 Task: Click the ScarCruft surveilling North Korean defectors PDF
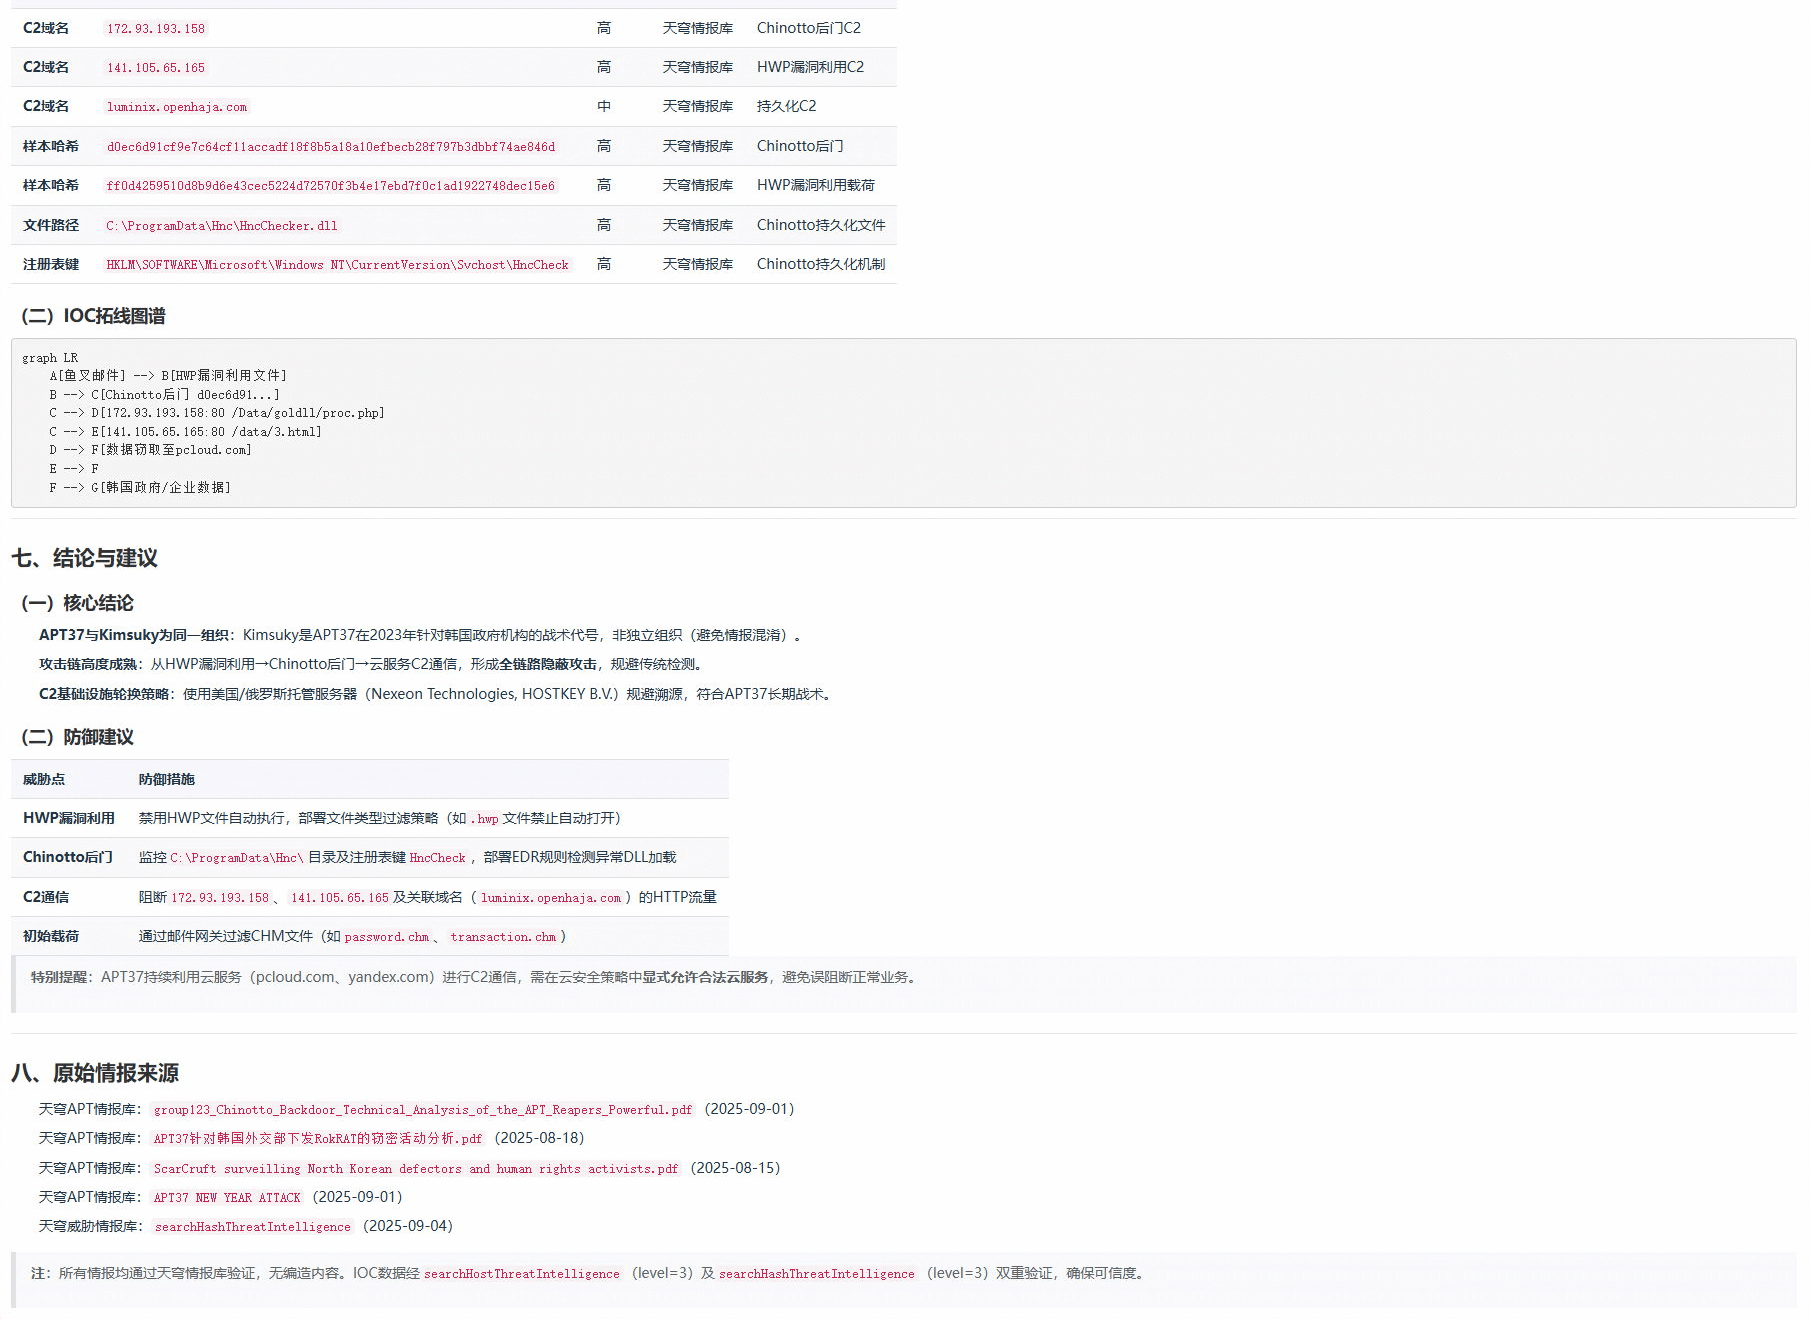pyautogui.click(x=416, y=1168)
